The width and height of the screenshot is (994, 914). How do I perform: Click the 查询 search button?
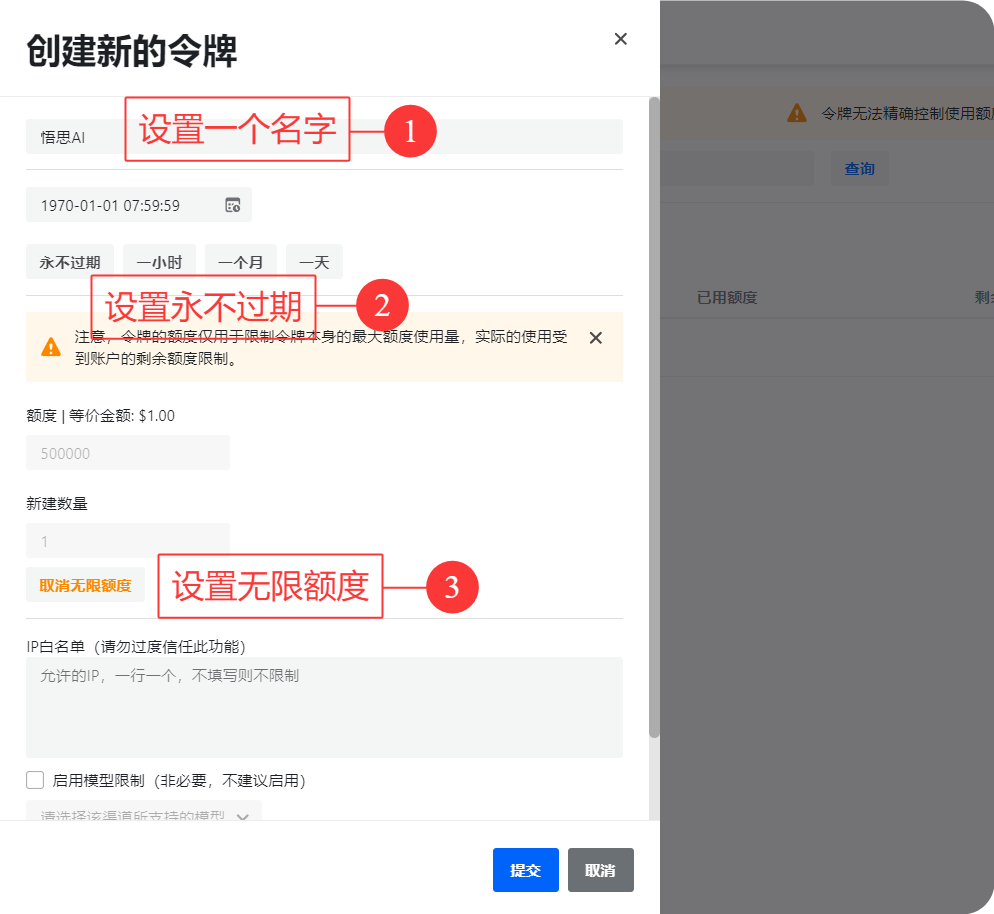859,168
